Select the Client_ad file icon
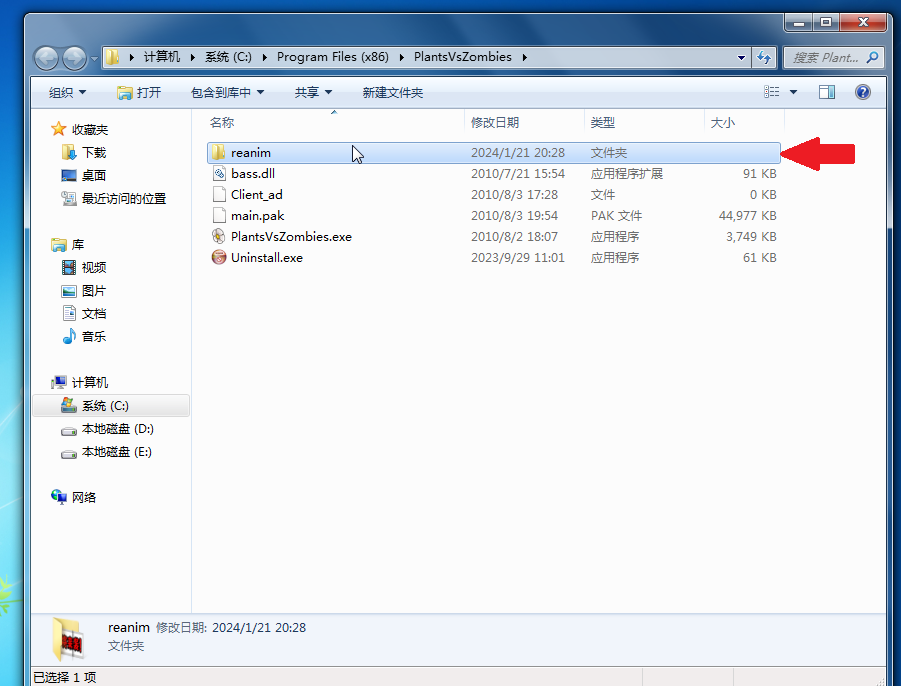This screenshot has height=686, width=901. [x=219, y=194]
